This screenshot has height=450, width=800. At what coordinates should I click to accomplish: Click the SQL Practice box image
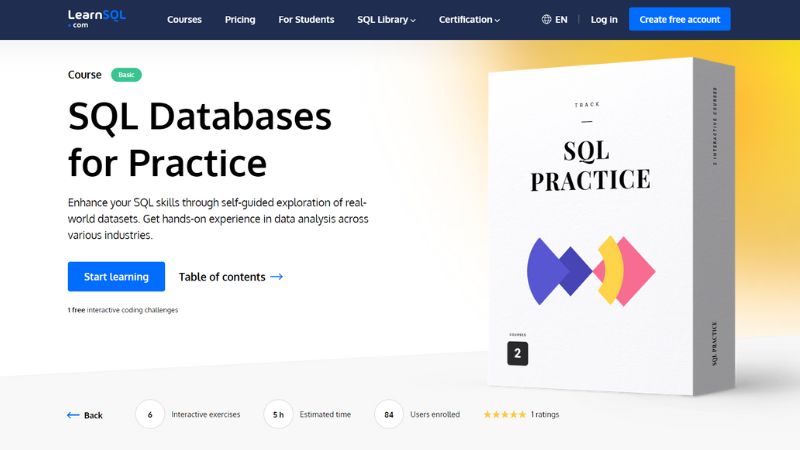click(x=611, y=226)
